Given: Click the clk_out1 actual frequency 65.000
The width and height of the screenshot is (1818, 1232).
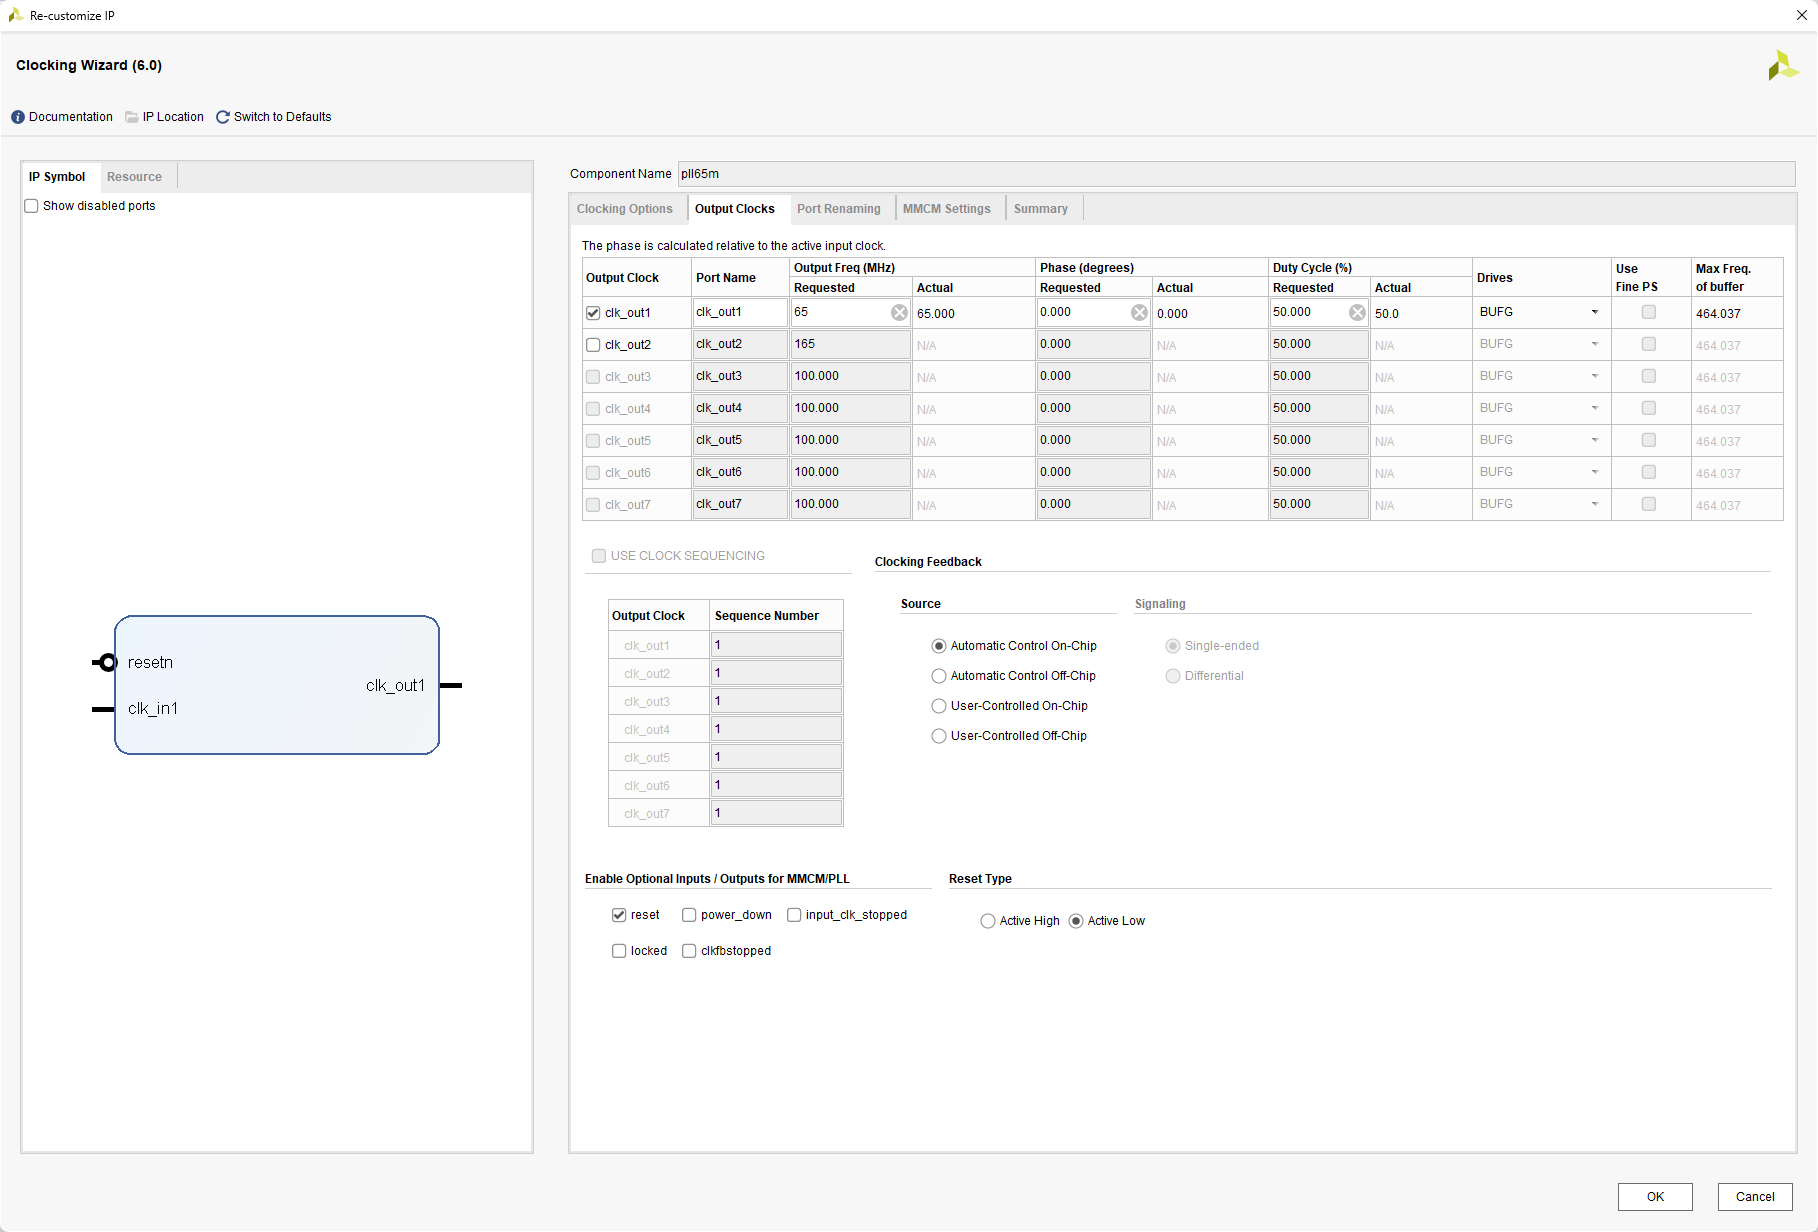Looking at the screenshot, I should tap(936, 314).
